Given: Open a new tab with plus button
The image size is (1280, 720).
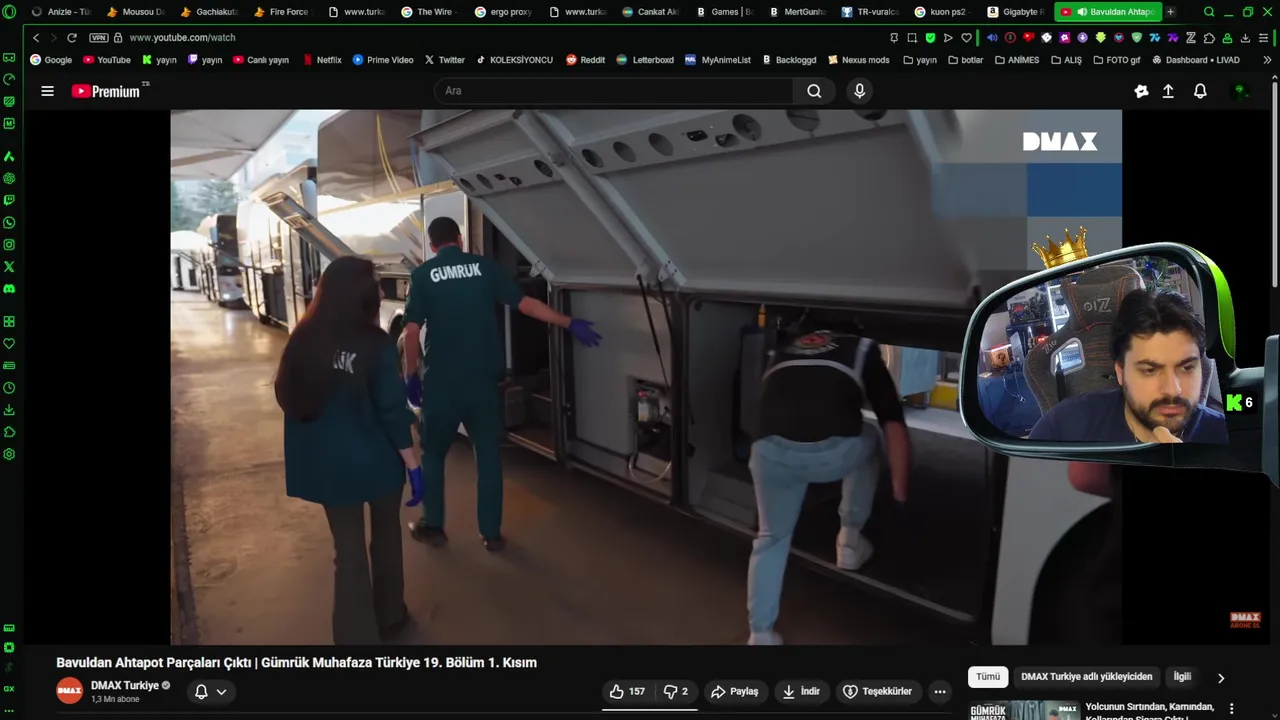Looking at the screenshot, I should pos(1170,12).
